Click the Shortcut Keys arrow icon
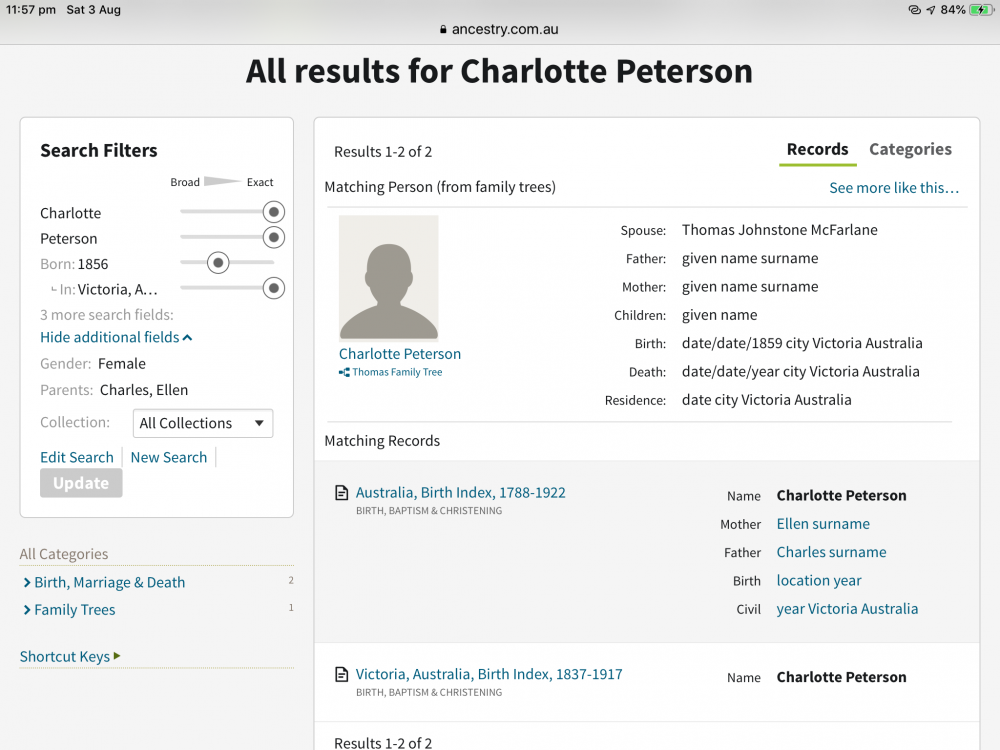Image resolution: width=1000 pixels, height=750 pixels. click(x=117, y=656)
